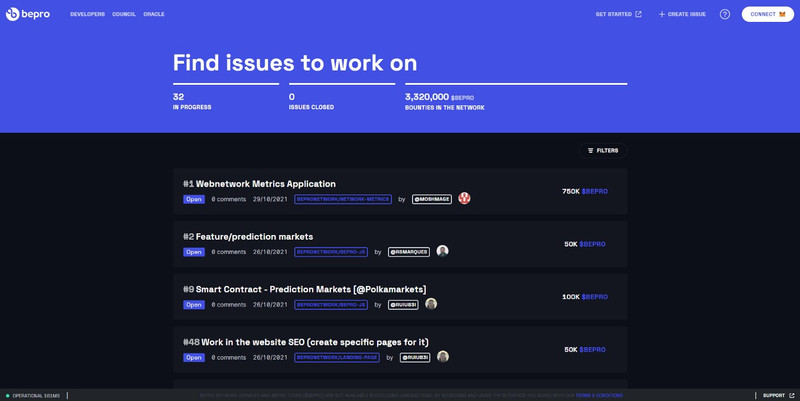Open issue #1 Webnetwork Metrics Application
The image size is (800, 401).
pyautogui.click(x=265, y=184)
